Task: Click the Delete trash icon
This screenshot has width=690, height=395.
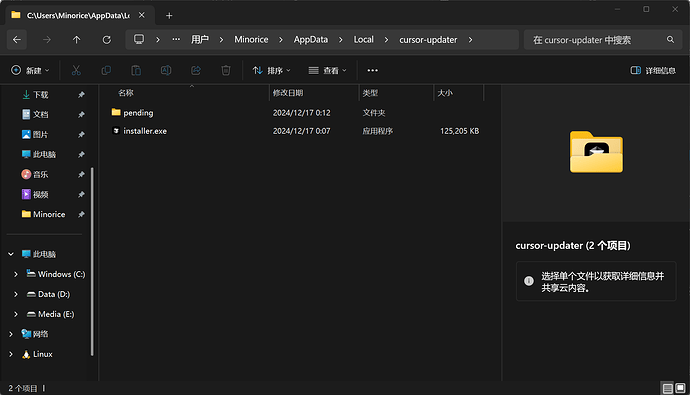Action: click(x=226, y=70)
